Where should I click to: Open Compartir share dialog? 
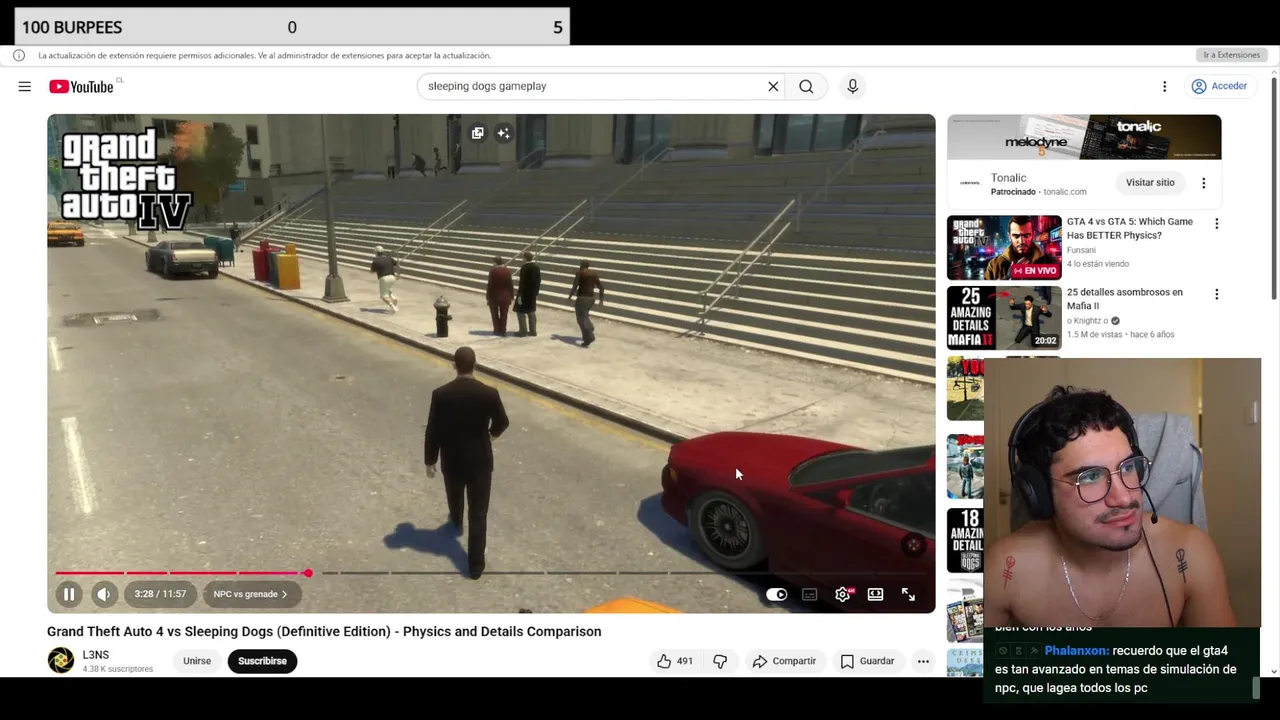pyautogui.click(x=784, y=661)
